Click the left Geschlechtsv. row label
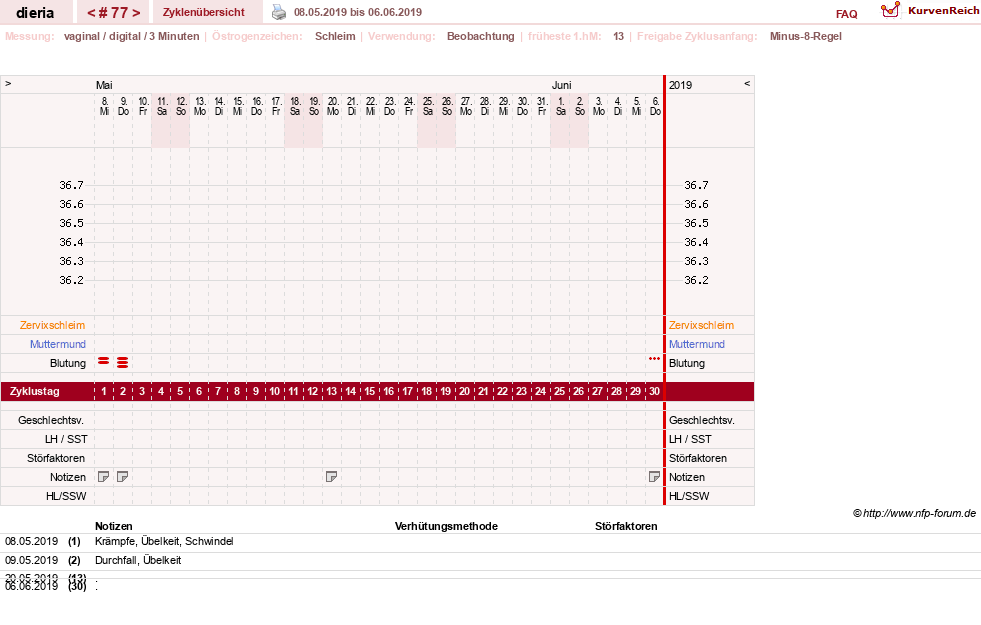The width and height of the screenshot is (981, 625). (x=51, y=420)
